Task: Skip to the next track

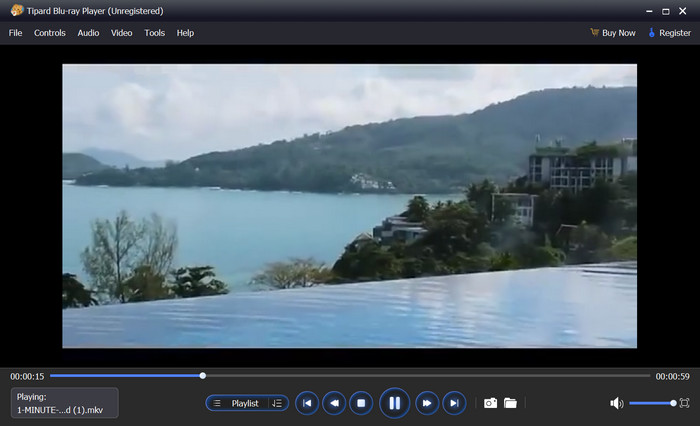Action: coord(454,403)
